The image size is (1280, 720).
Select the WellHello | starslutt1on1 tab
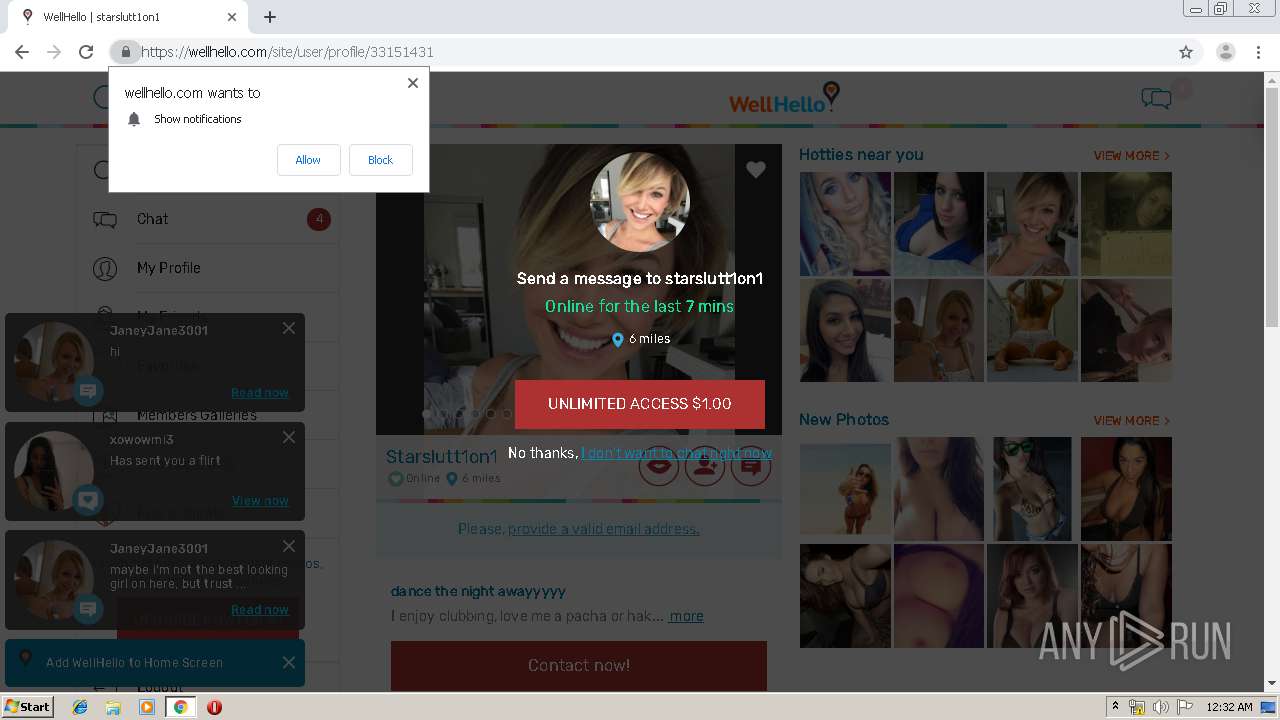point(128,17)
